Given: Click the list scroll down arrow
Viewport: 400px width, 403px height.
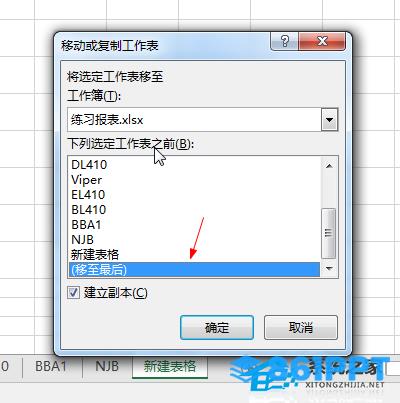Looking at the screenshot, I should click(x=329, y=268).
